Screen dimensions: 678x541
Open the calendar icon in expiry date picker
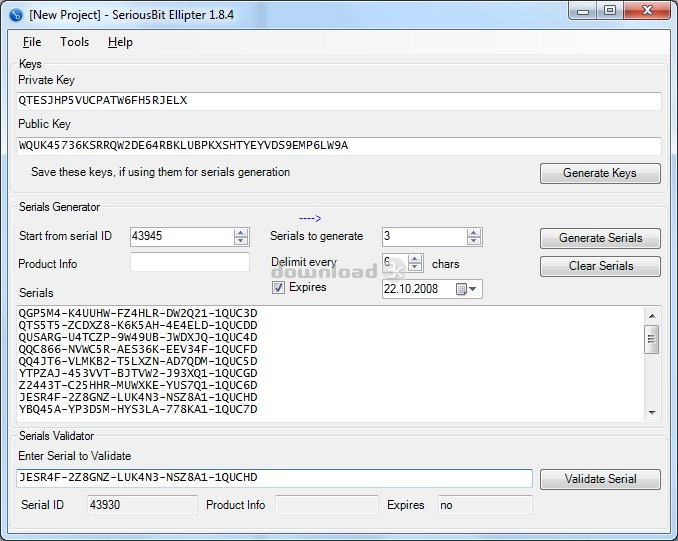(461, 289)
